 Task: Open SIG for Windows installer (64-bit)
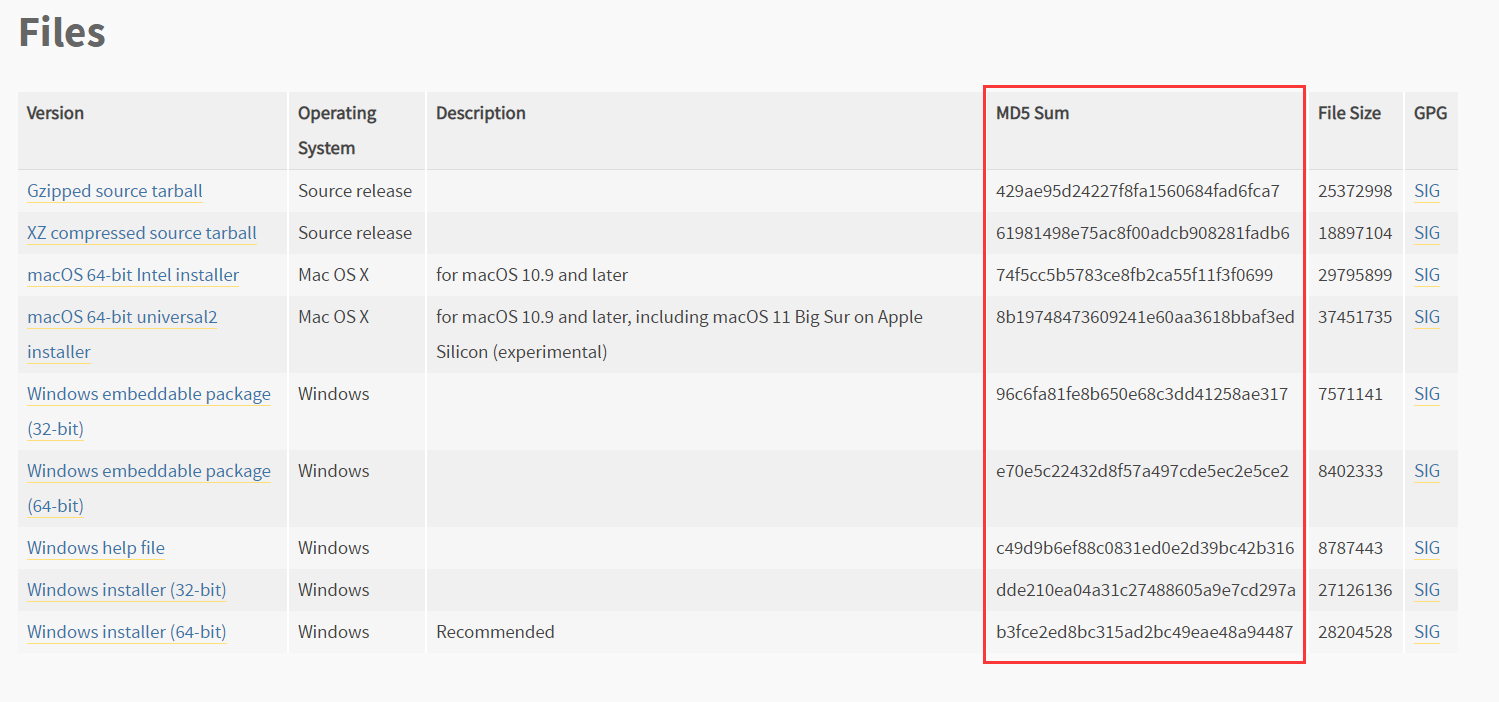pyautogui.click(x=1427, y=632)
